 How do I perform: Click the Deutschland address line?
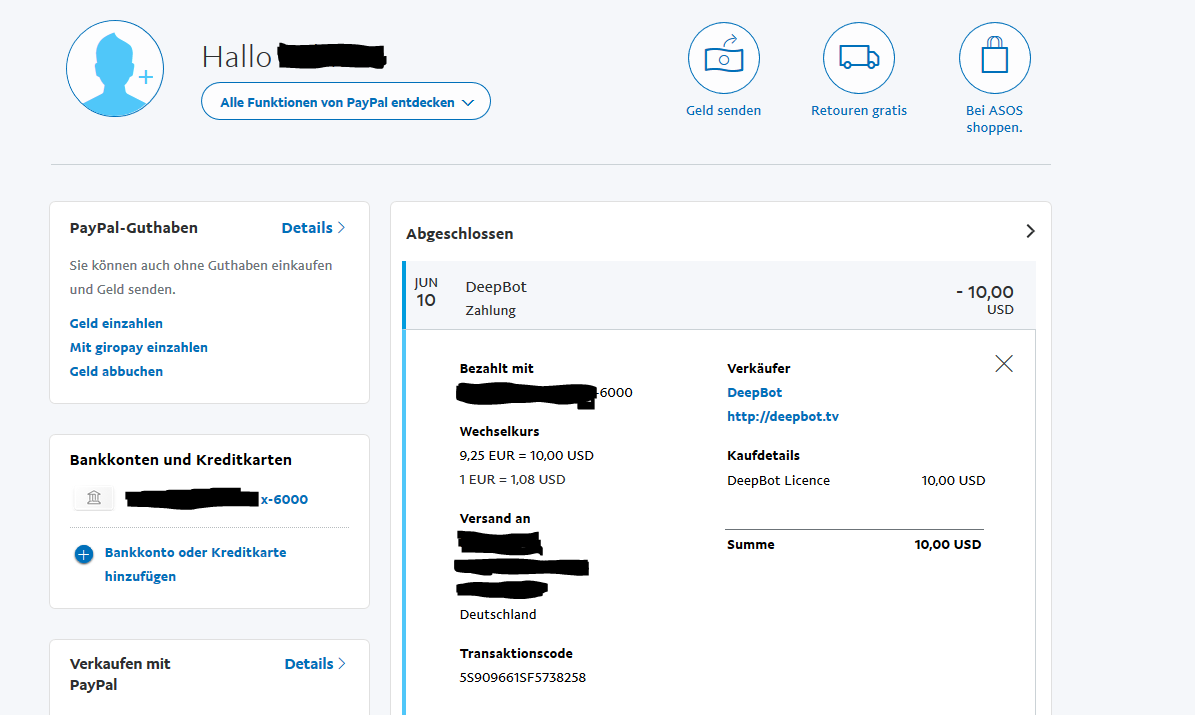click(x=498, y=614)
